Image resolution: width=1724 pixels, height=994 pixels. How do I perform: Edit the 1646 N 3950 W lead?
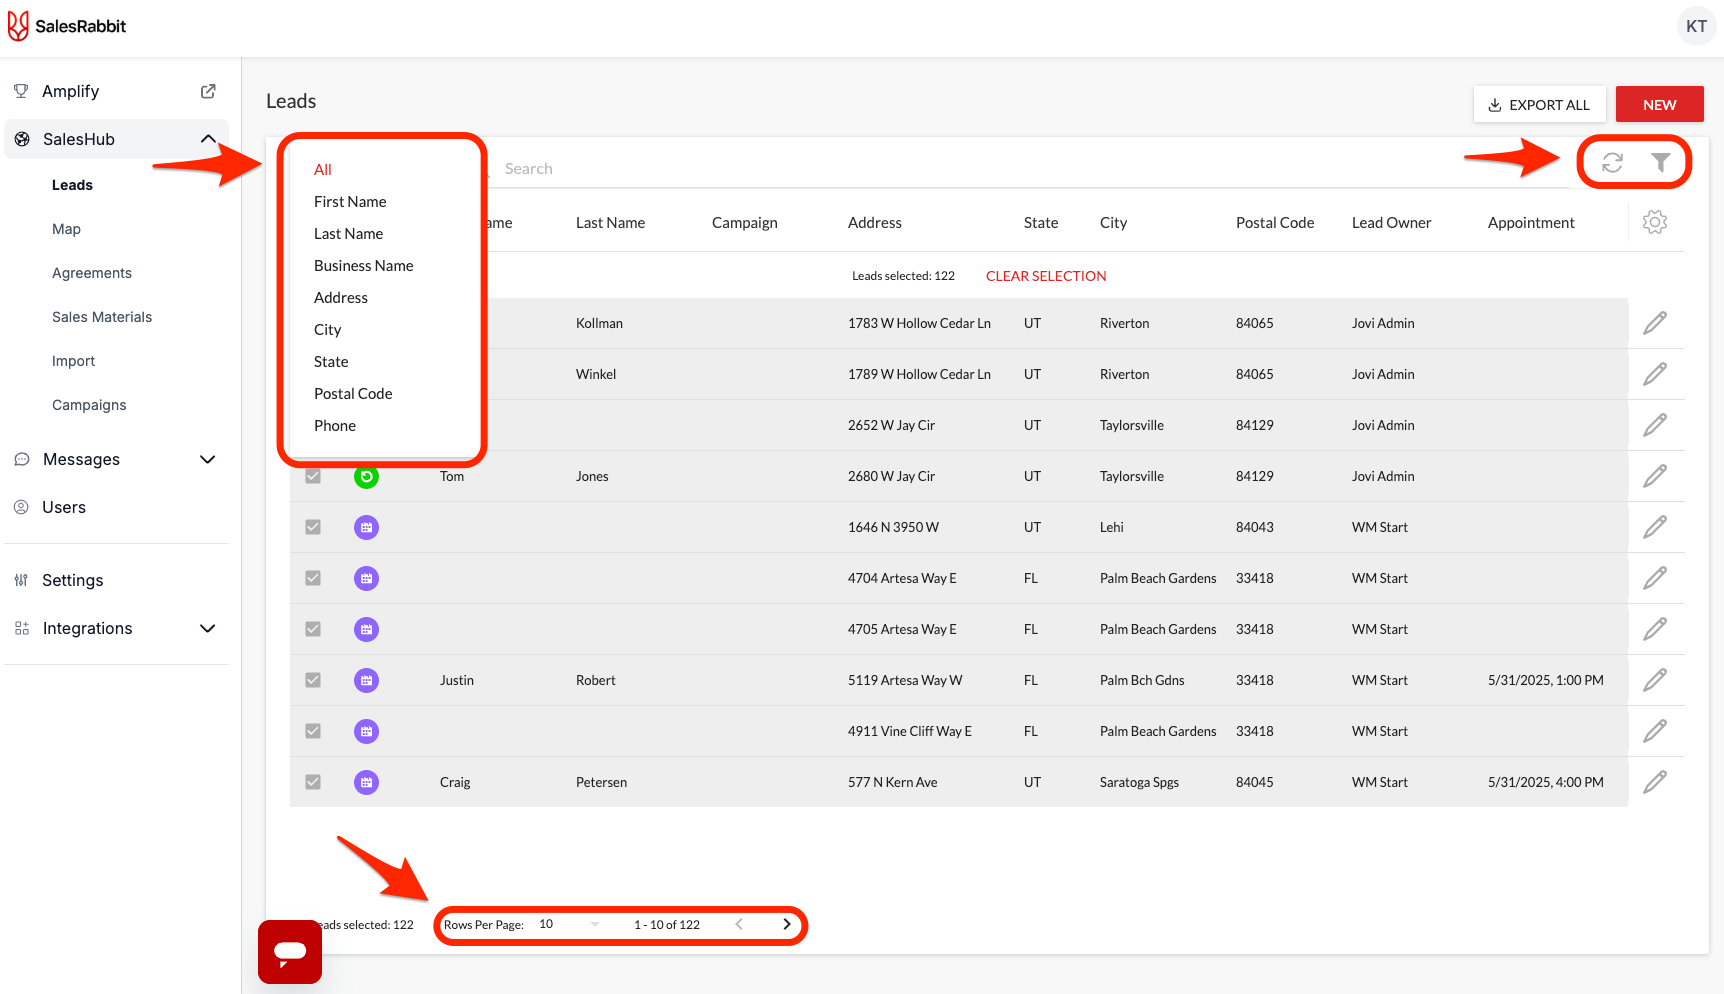[x=1655, y=527]
